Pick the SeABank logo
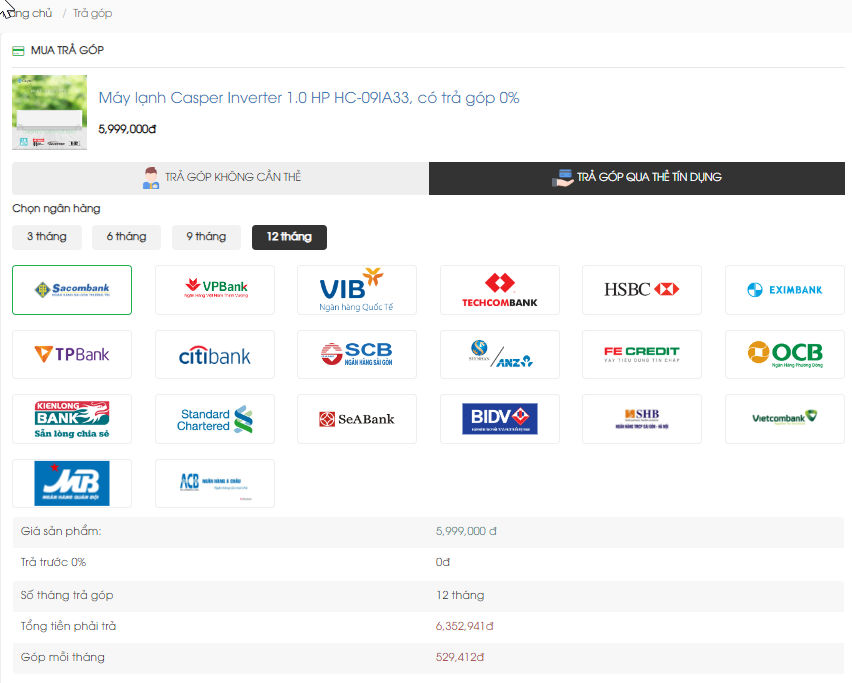852x683 pixels. coord(357,419)
